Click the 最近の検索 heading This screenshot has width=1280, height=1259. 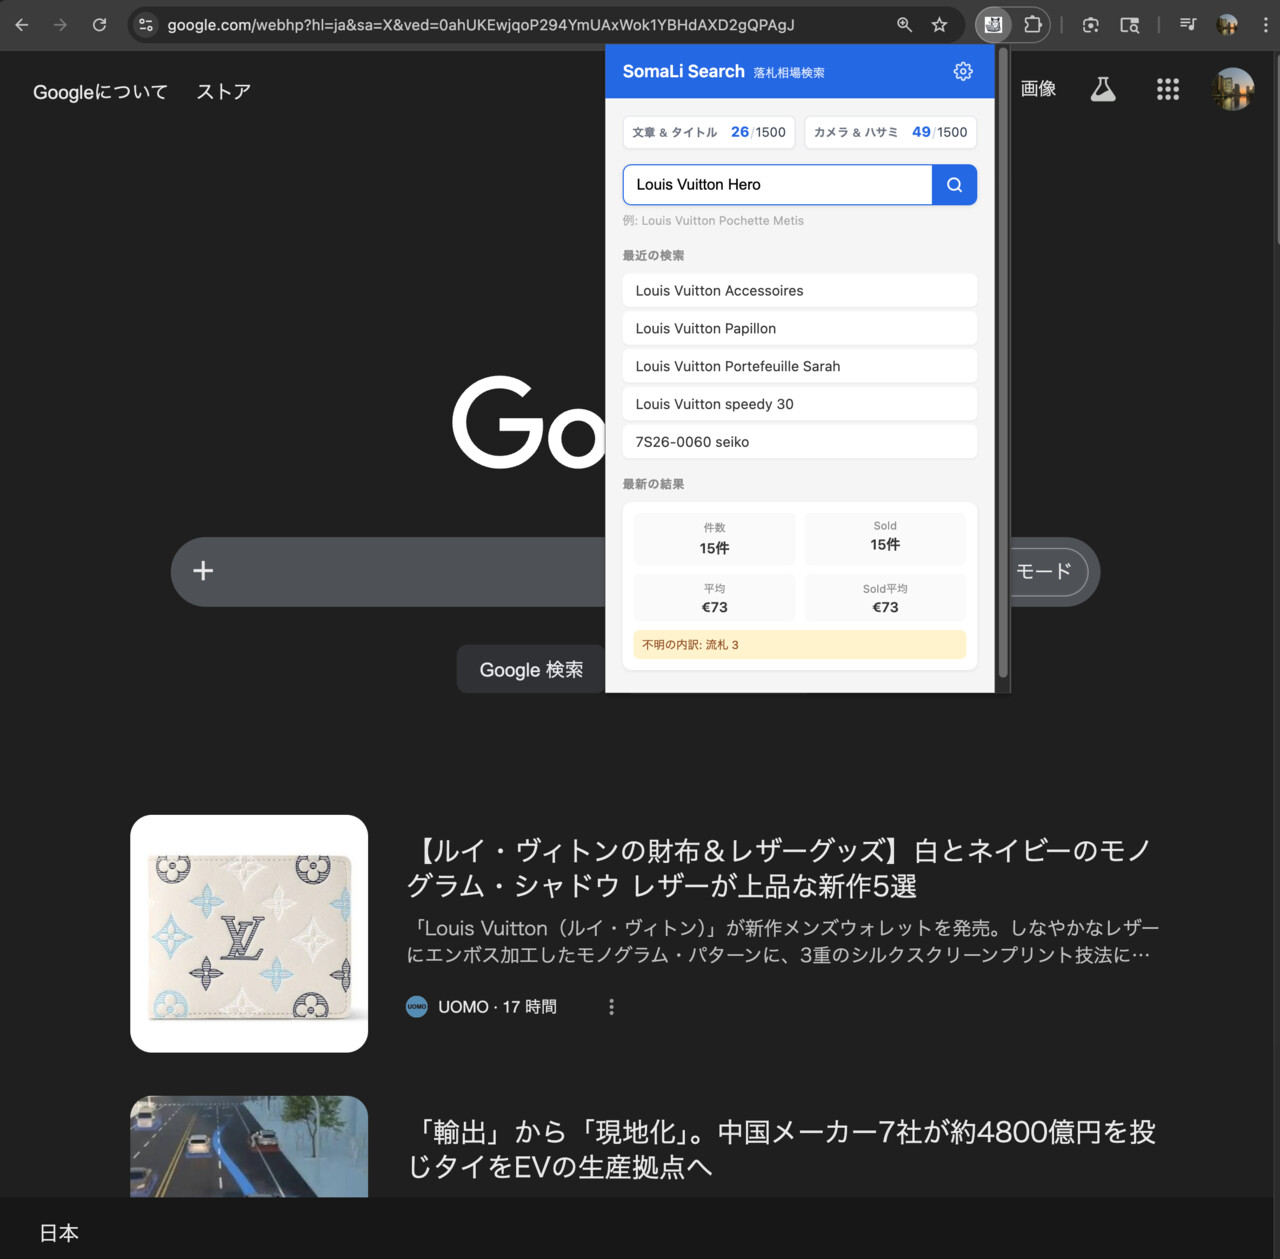(x=653, y=255)
